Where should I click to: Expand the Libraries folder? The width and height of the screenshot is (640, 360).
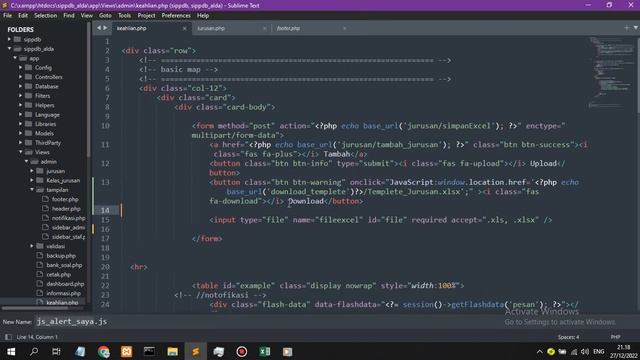tap(21, 124)
